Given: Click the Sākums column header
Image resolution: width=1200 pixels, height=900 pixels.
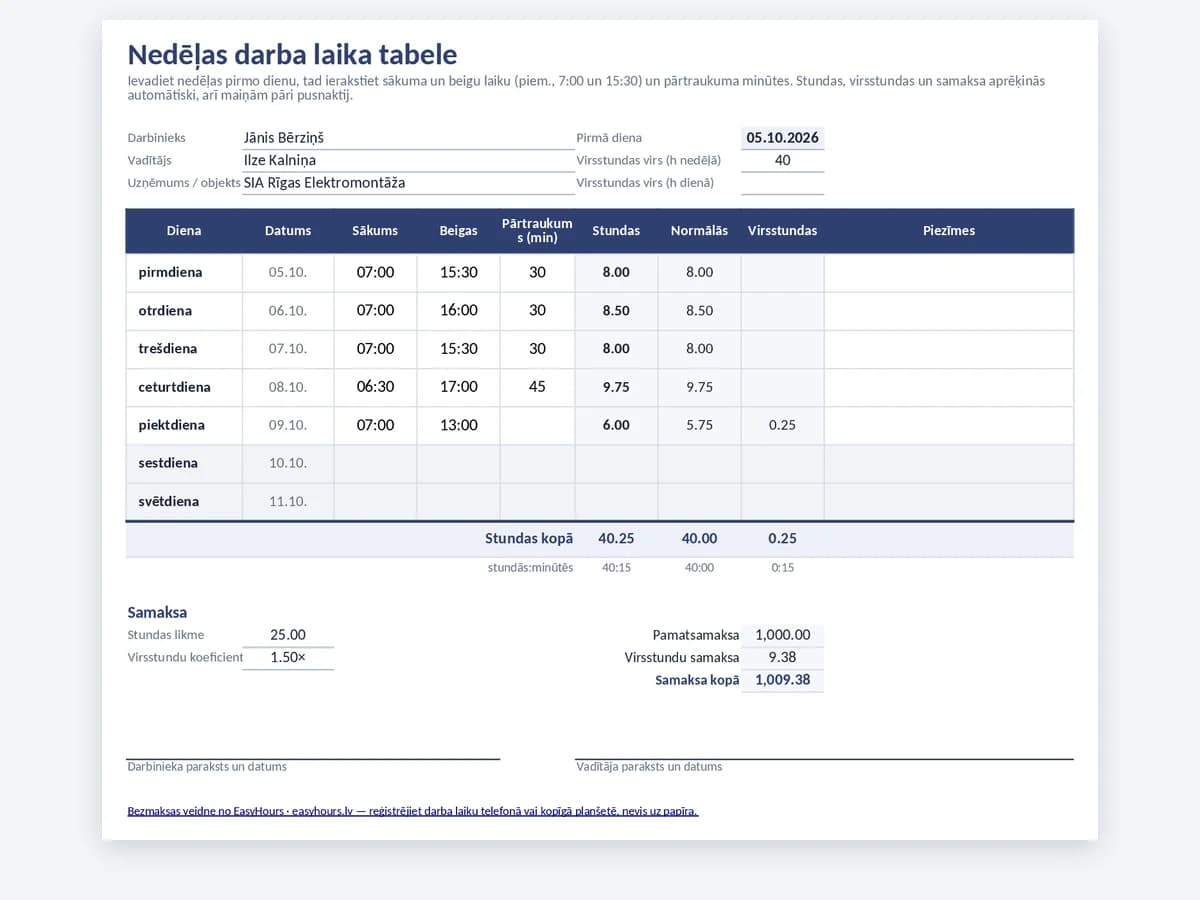Looking at the screenshot, I should pyautogui.click(x=375, y=230).
